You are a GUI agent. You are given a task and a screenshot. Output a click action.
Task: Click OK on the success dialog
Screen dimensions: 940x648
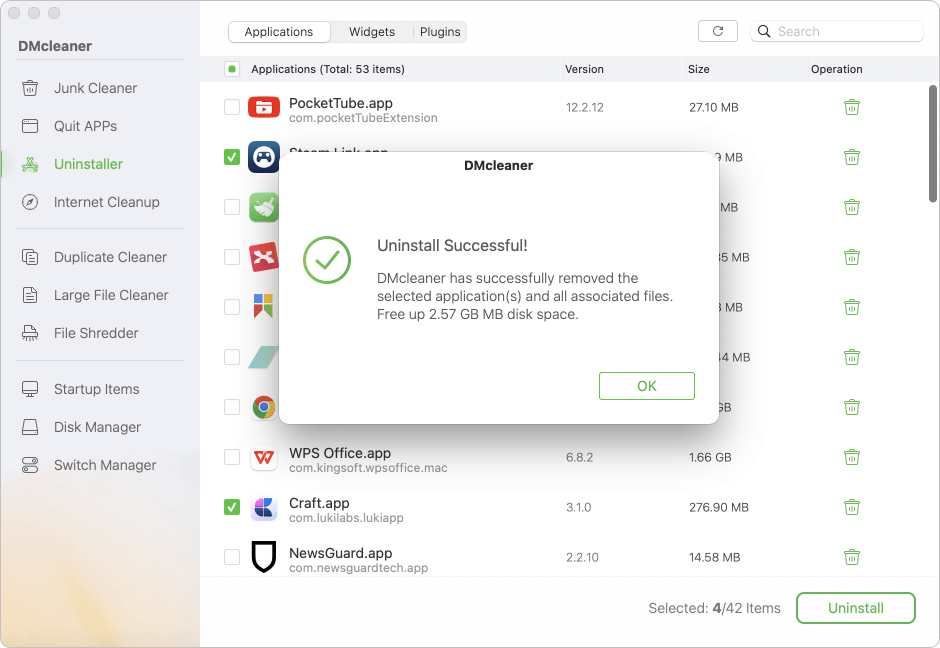[x=646, y=385]
